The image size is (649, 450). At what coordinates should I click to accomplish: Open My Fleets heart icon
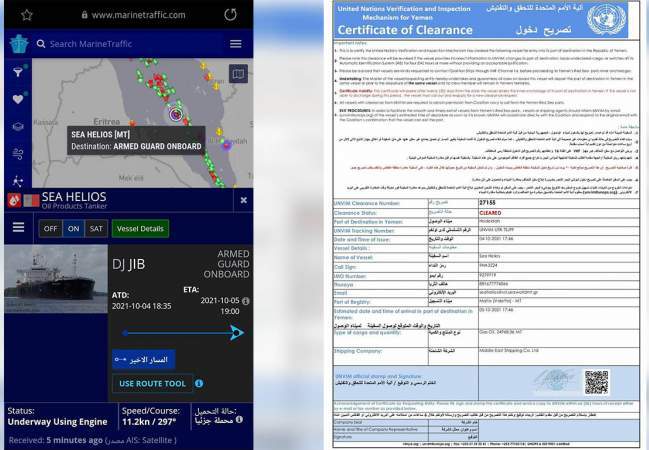pos(18,99)
